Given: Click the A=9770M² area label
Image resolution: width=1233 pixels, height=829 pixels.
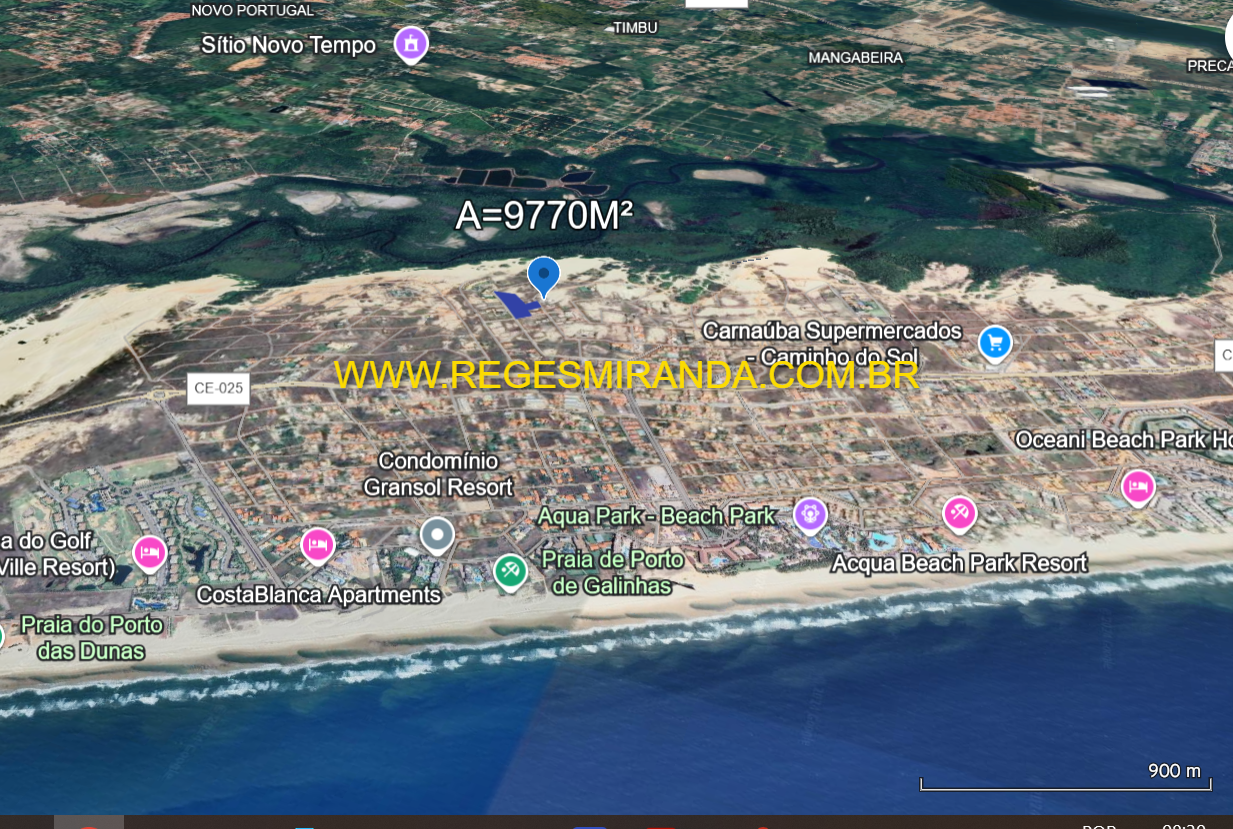Looking at the screenshot, I should (545, 216).
